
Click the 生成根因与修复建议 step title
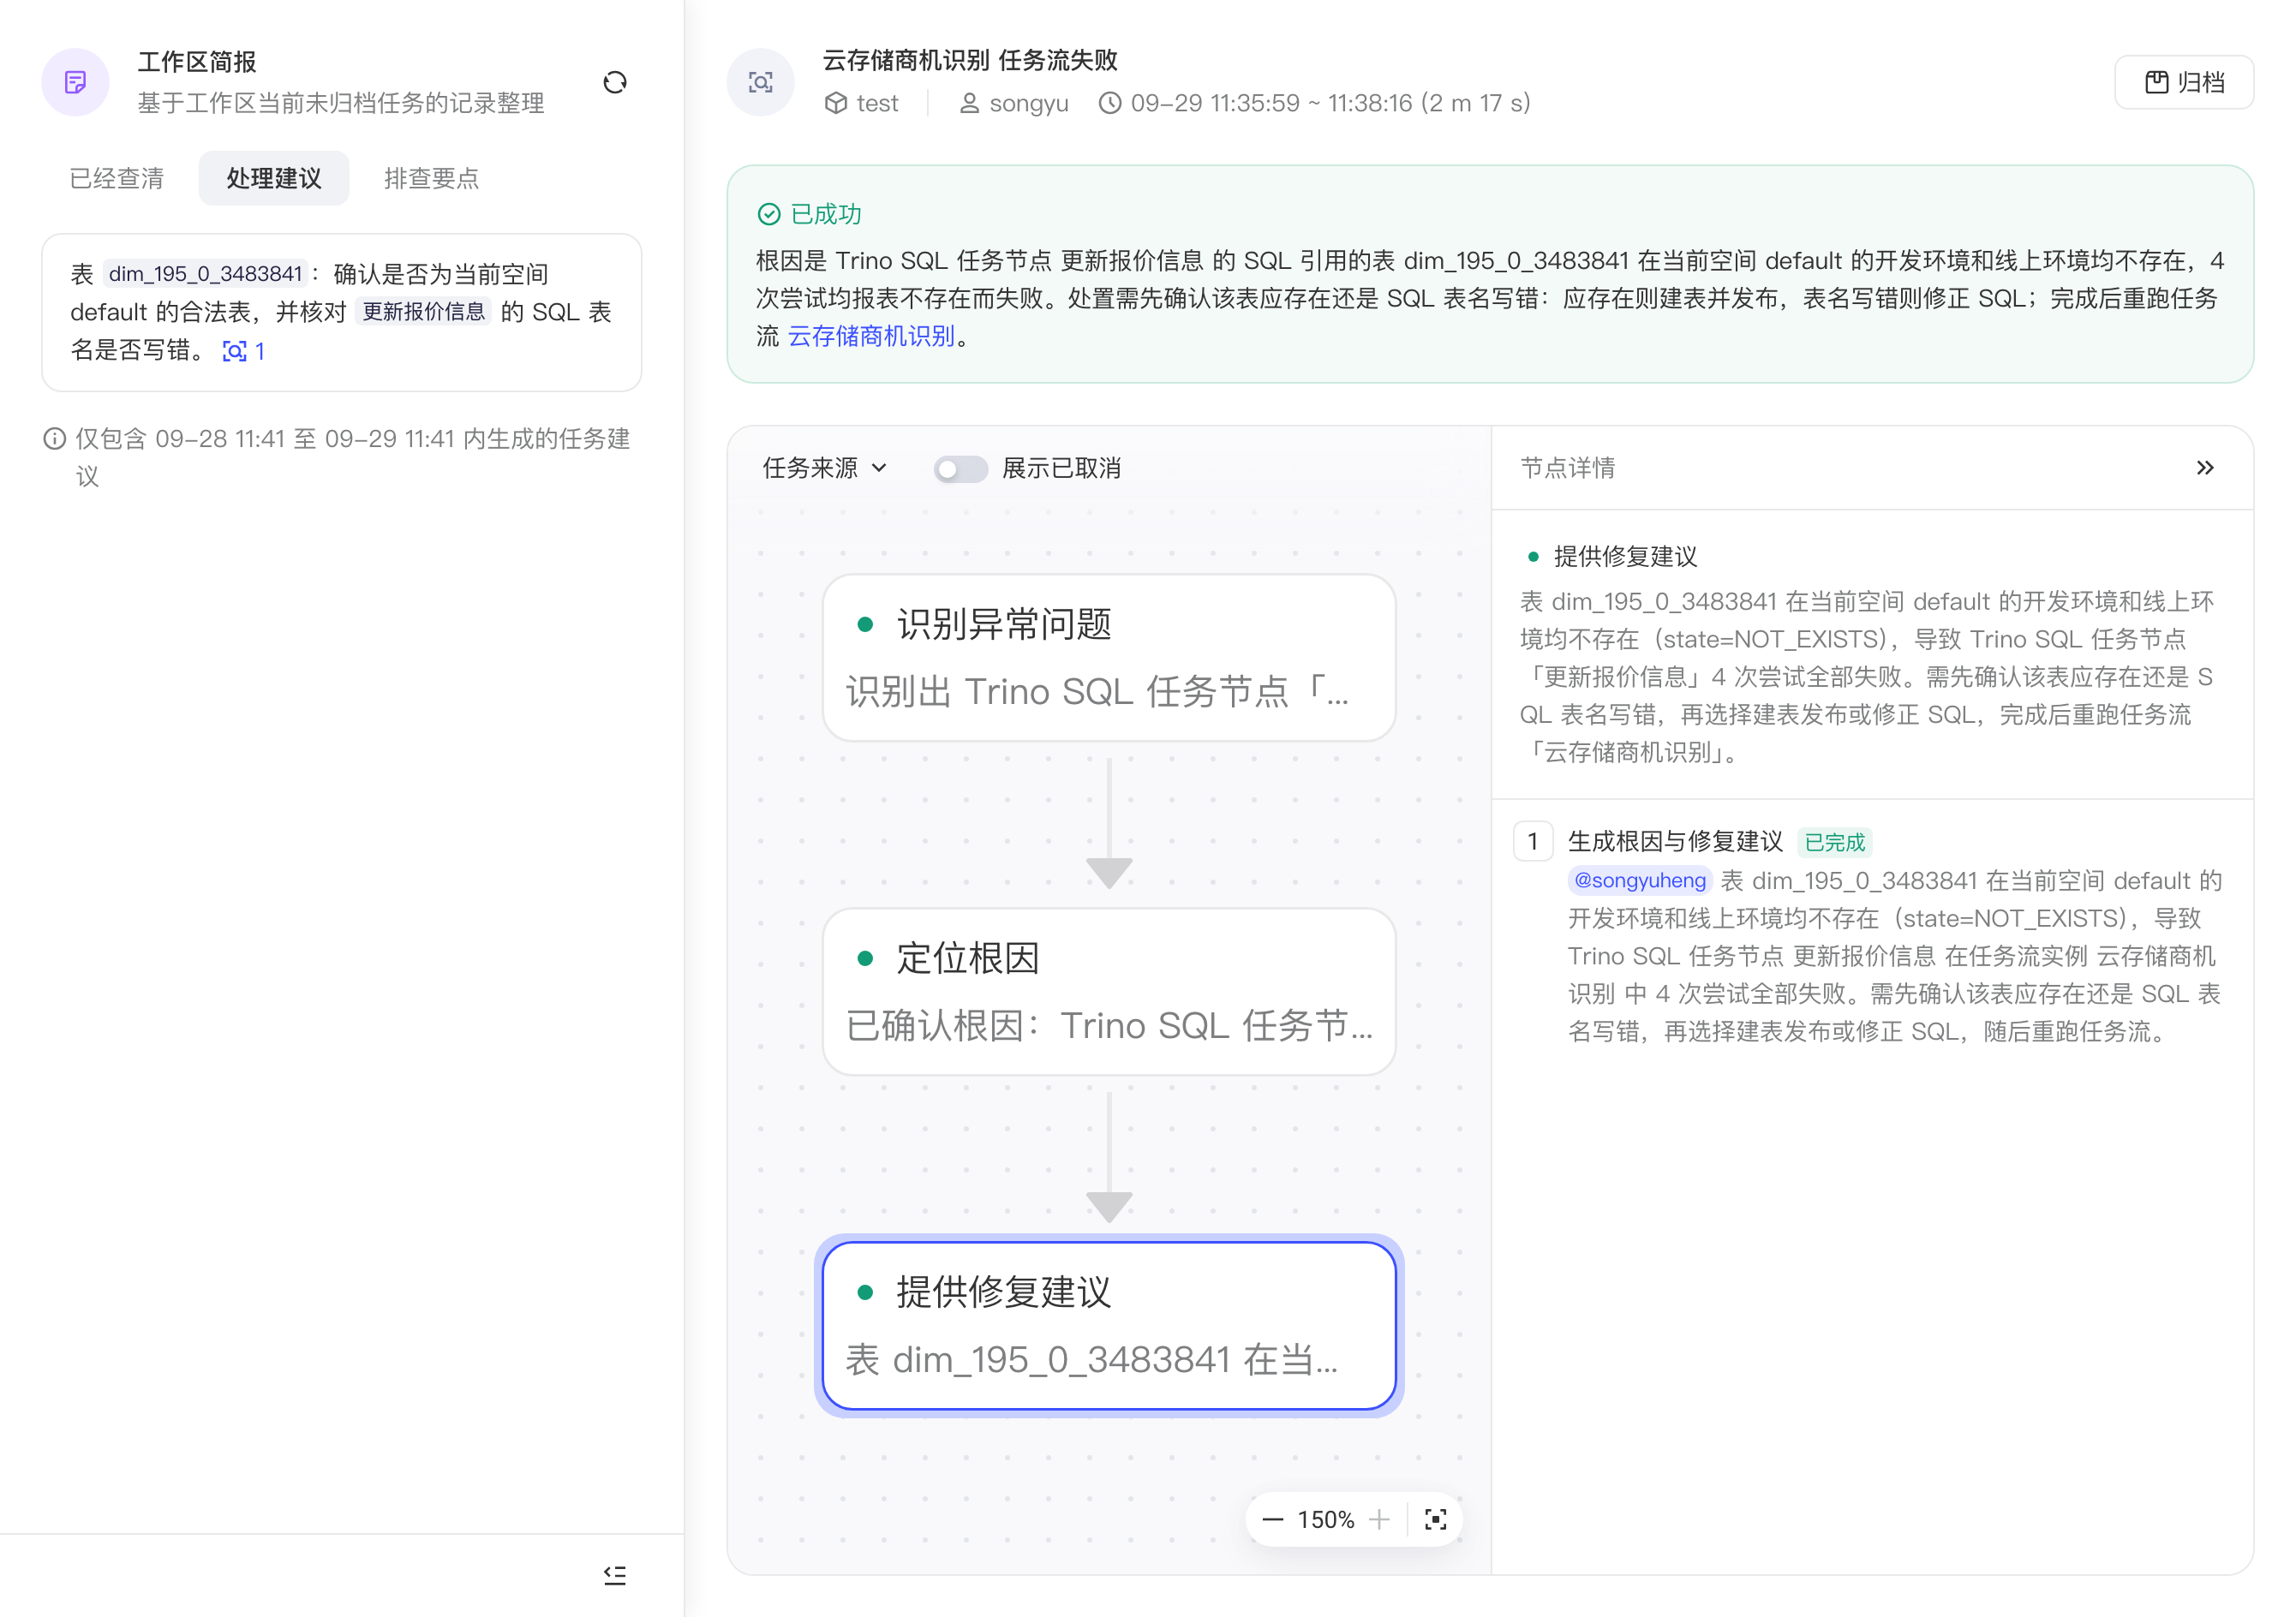pos(1675,841)
